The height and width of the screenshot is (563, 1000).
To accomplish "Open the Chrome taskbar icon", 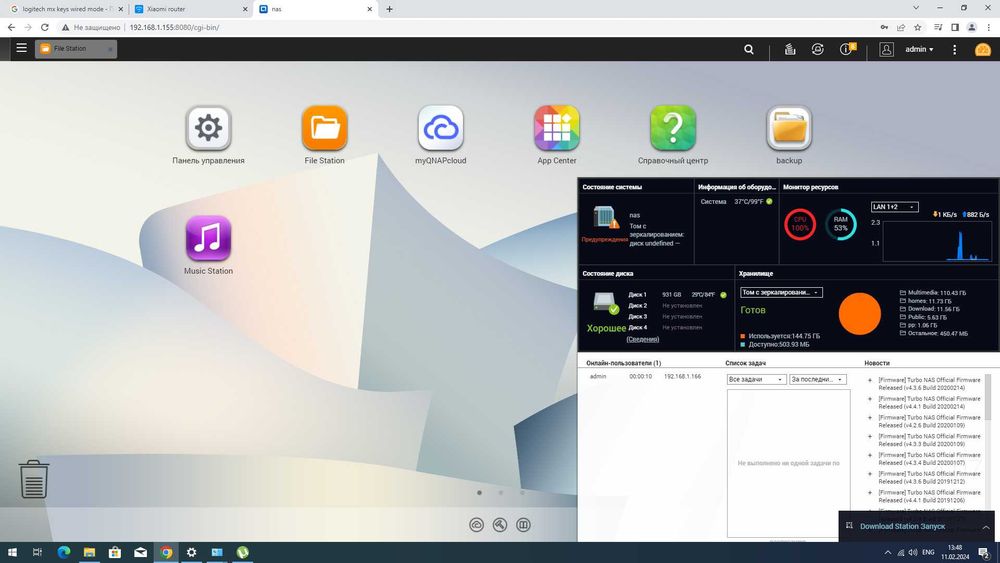I will pyautogui.click(x=166, y=552).
